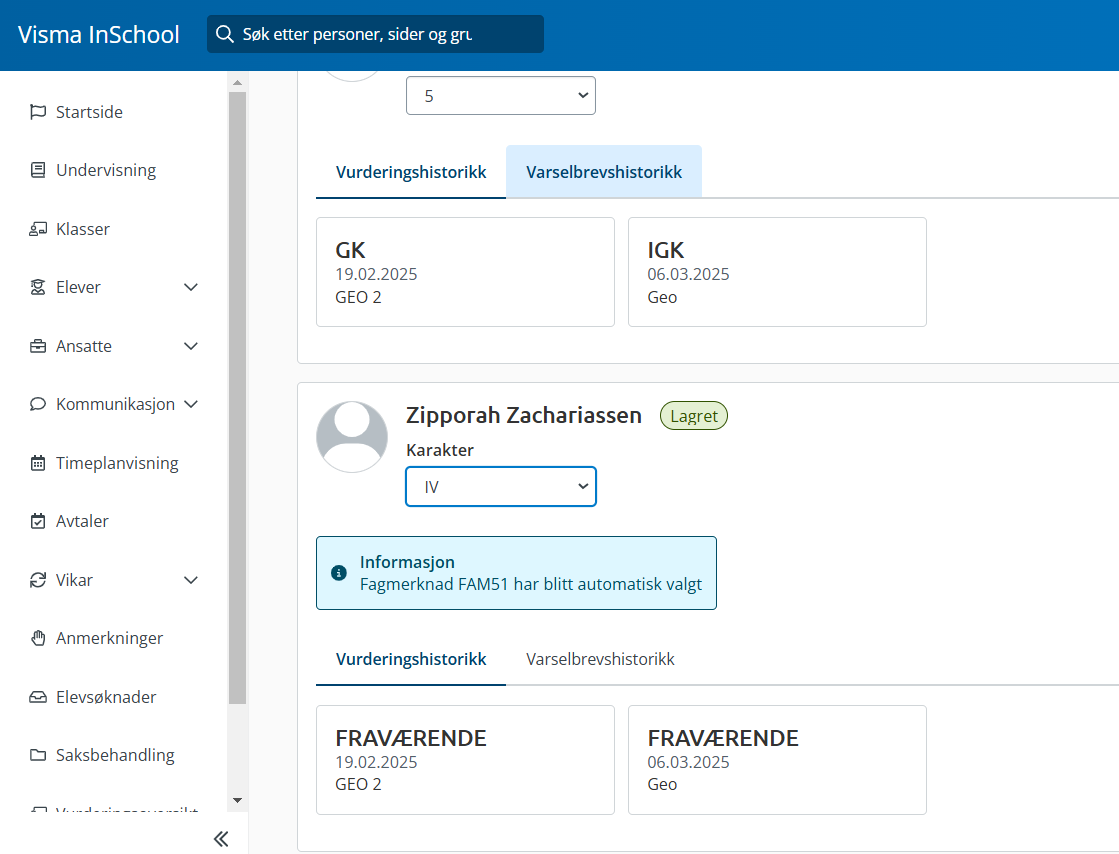Click the sidebar scrollbar thumb
Image resolution: width=1119 pixels, height=854 pixels.
[x=238, y=398]
